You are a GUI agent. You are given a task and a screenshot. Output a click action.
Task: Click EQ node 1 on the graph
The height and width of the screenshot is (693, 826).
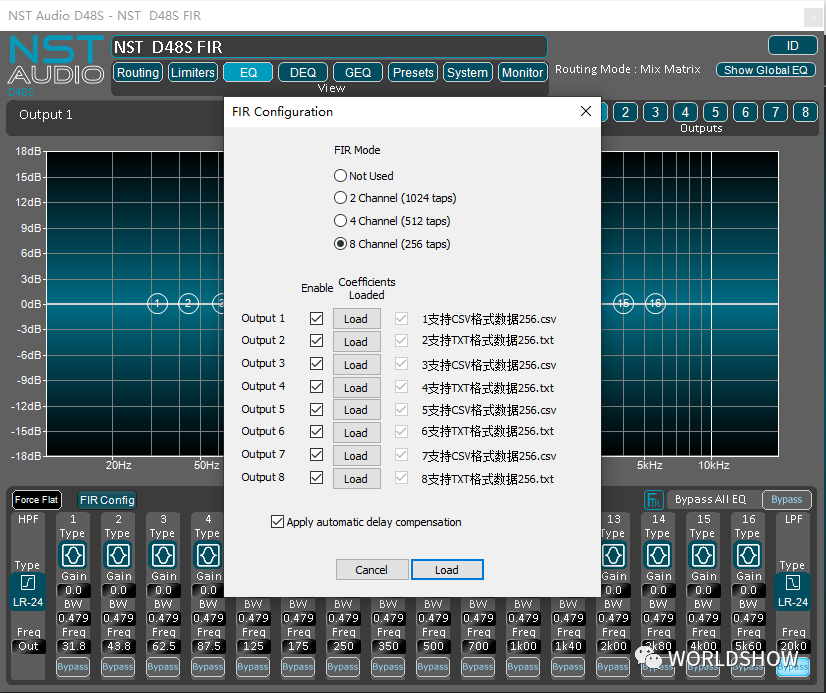click(x=157, y=303)
